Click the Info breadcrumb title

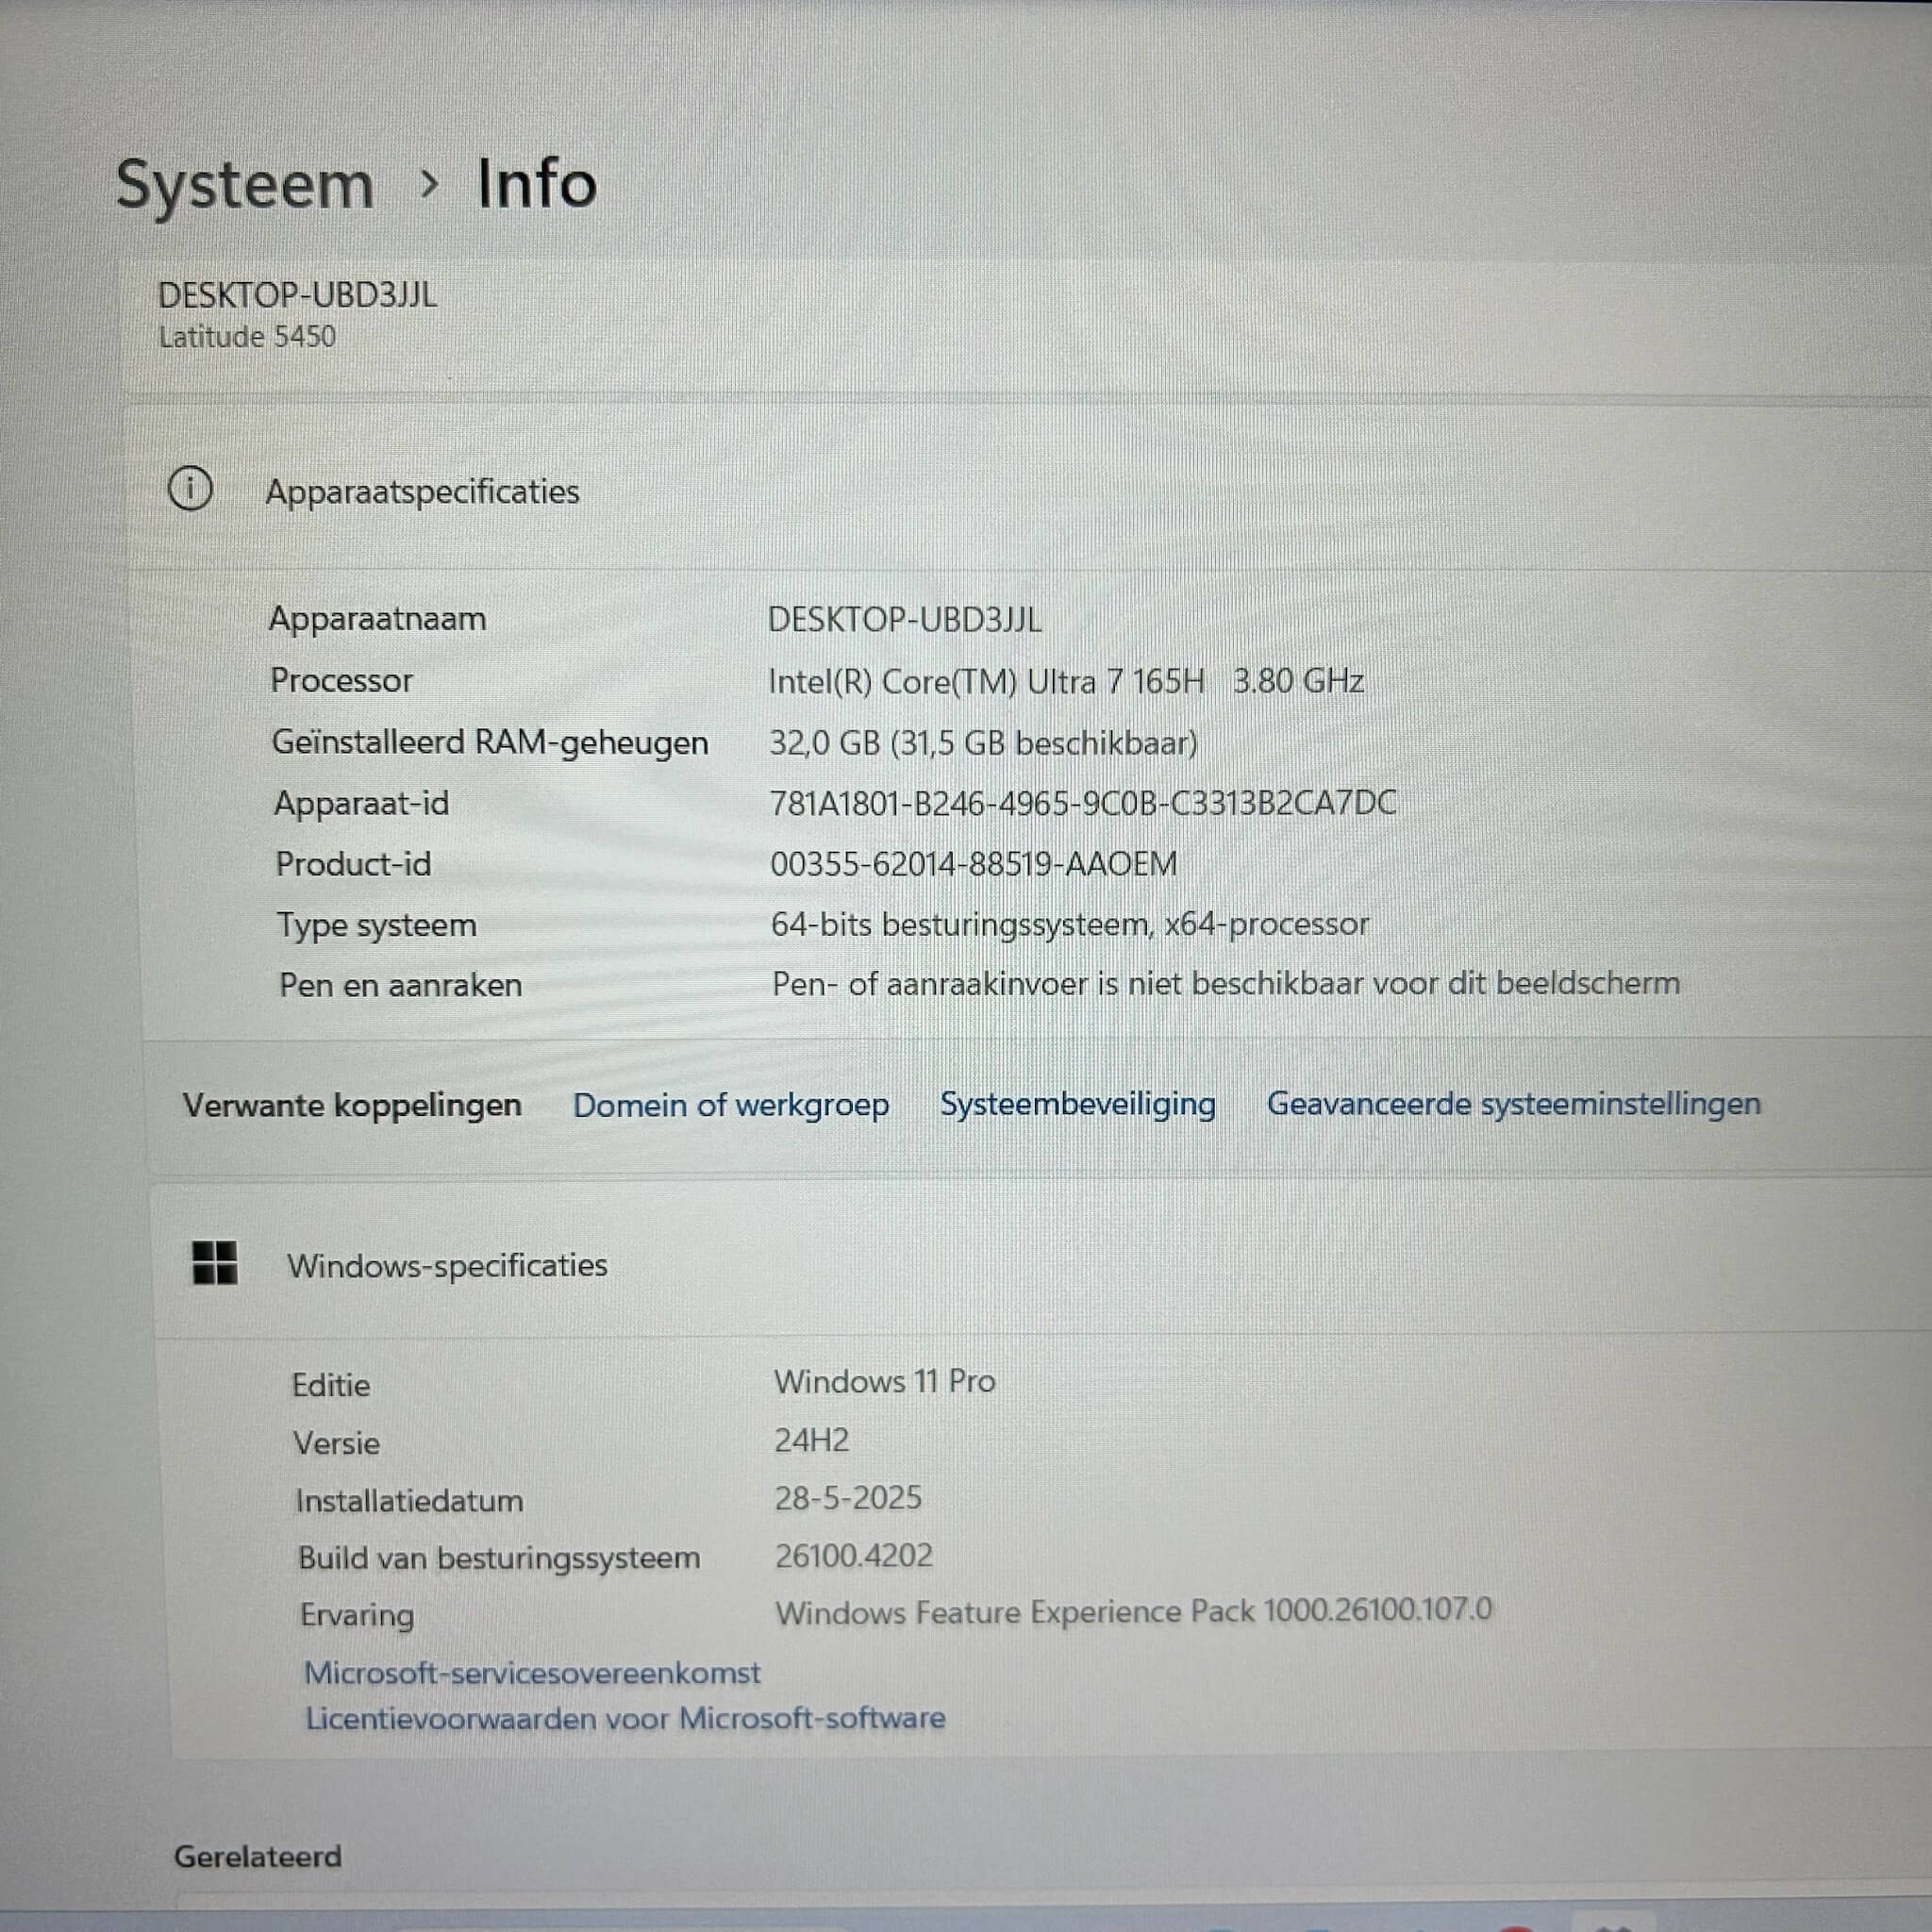coord(537,184)
